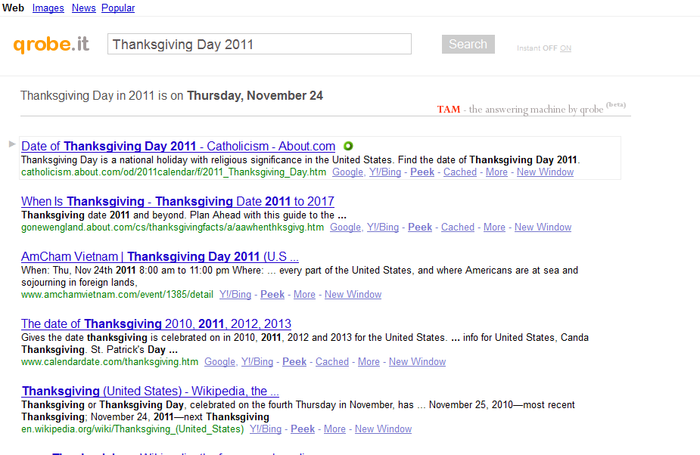Open the AmCham Vietnam Thanksgiving Day result

pos(160,257)
